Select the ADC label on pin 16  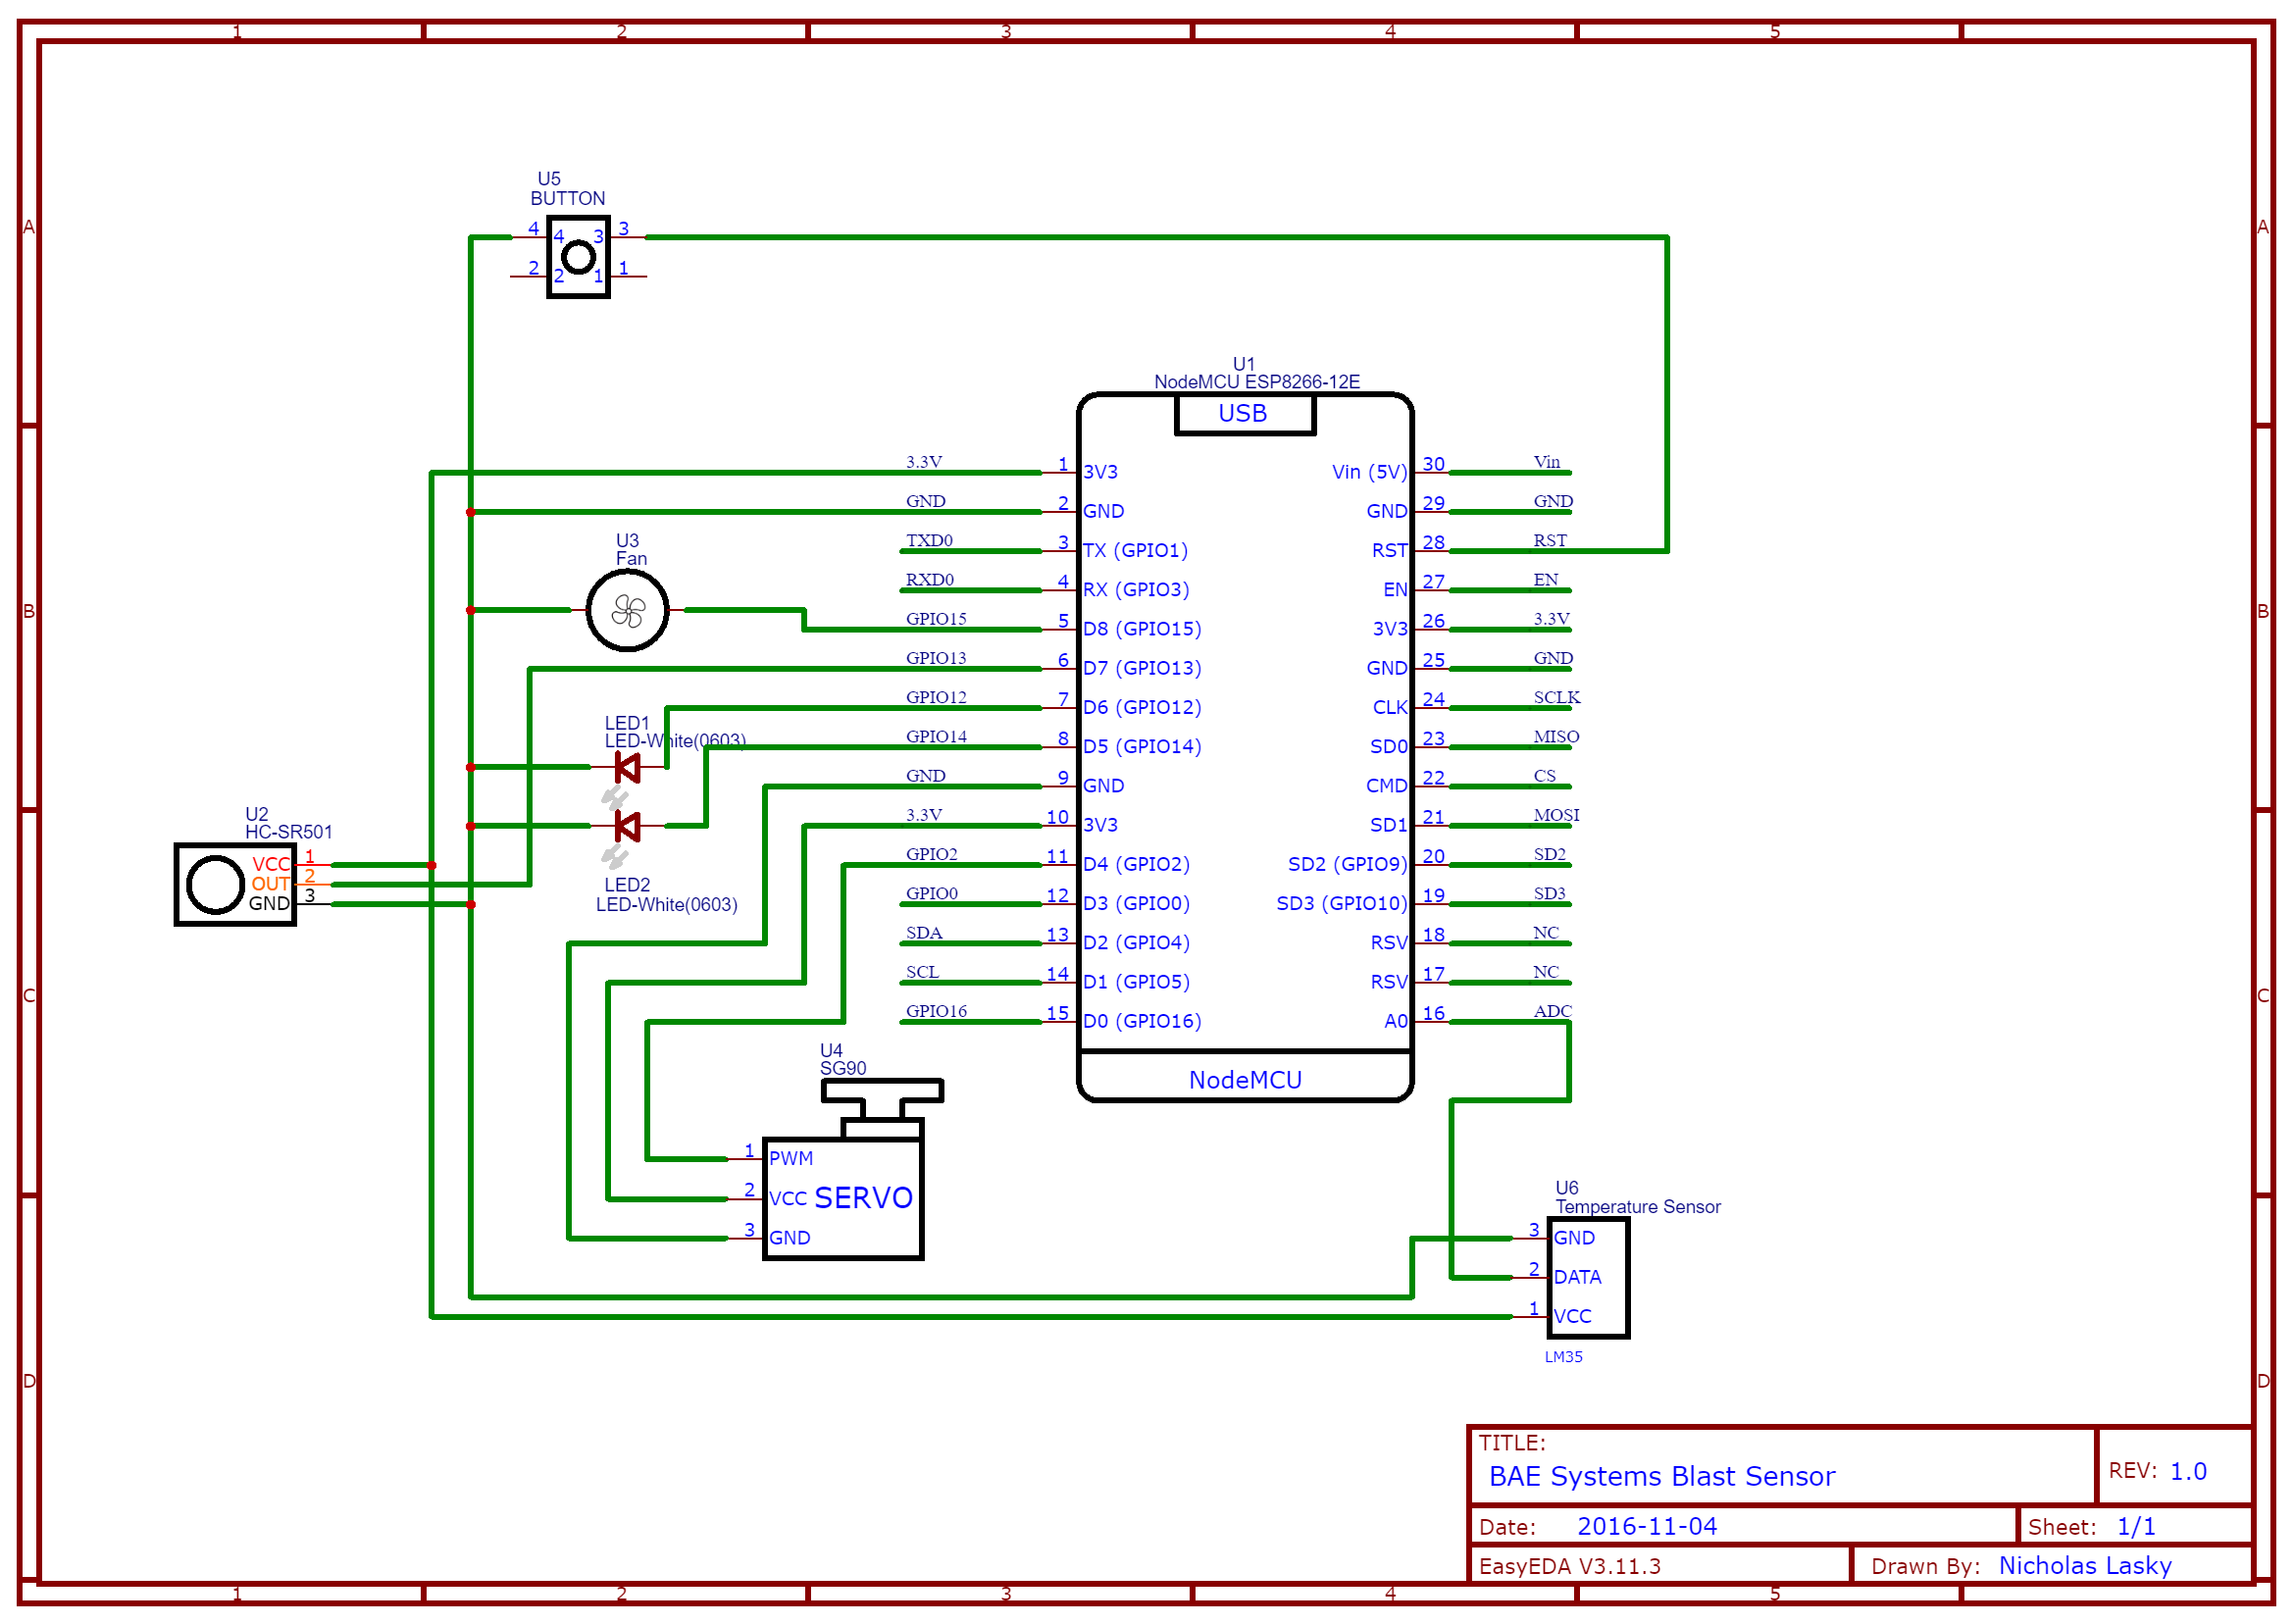tap(1552, 1010)
